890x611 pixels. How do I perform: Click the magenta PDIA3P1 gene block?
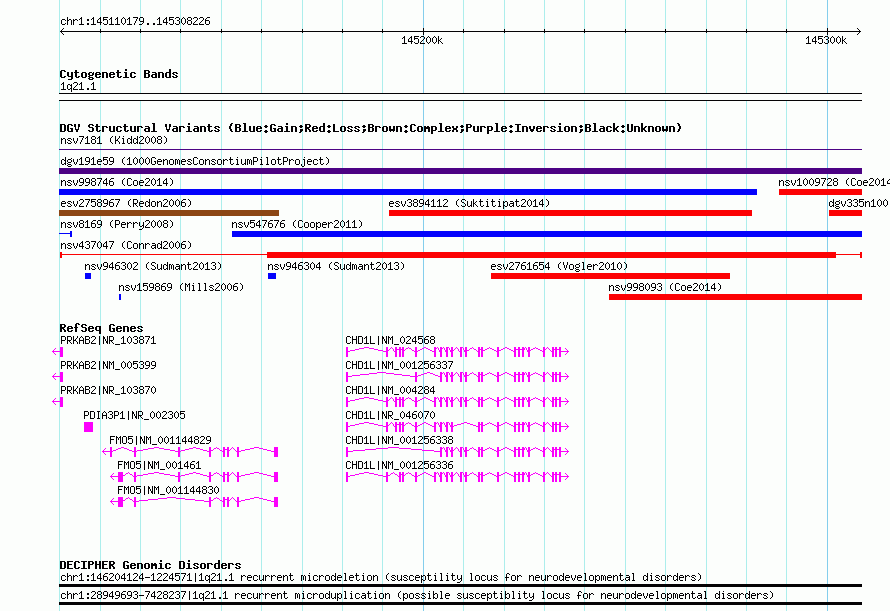tap(89, 427)
